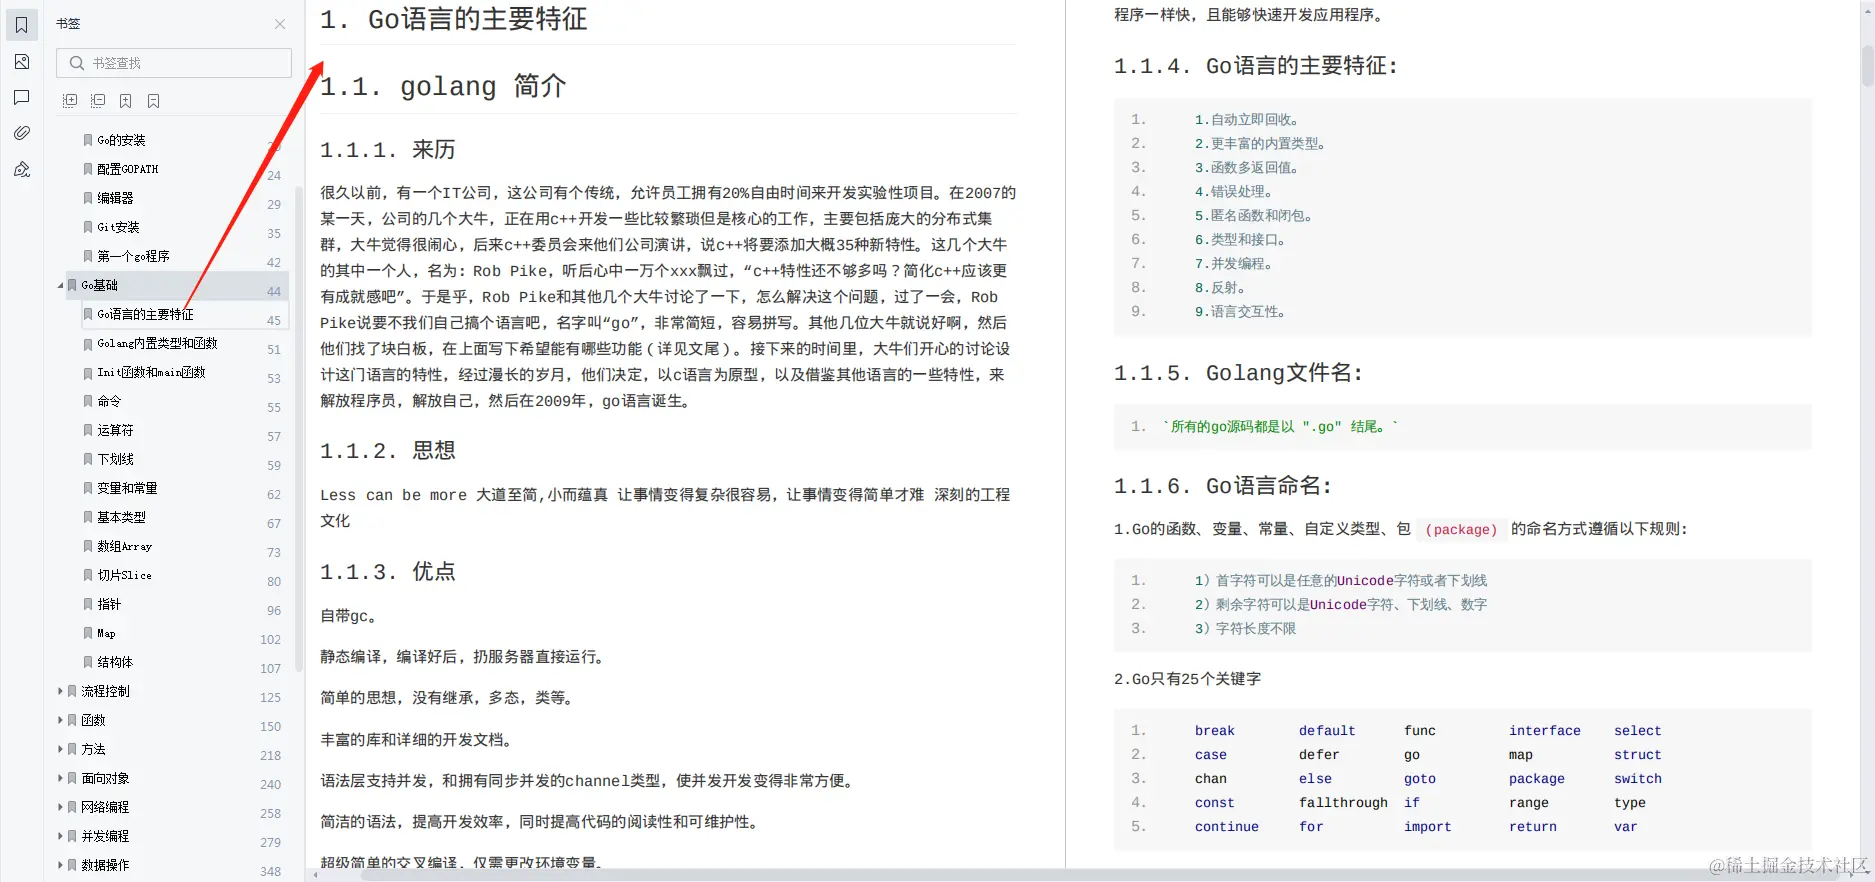Screen dimensions: 1875x882
Task: Open the Go的安装 bookmark
Action: click(121, 141)
